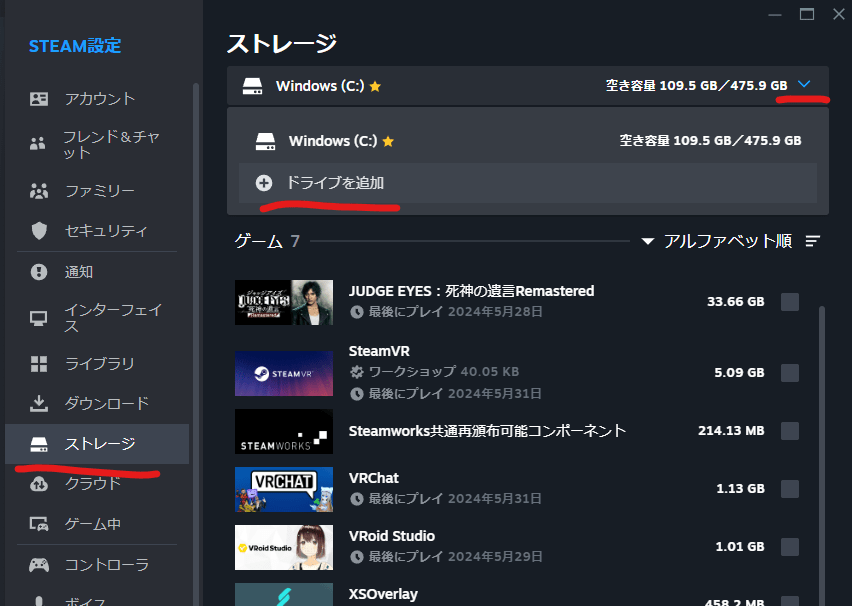The height and width of the screenshot is (606, 852).
Task: Click the clock icon under VRChat
Action: click(356, 498)
